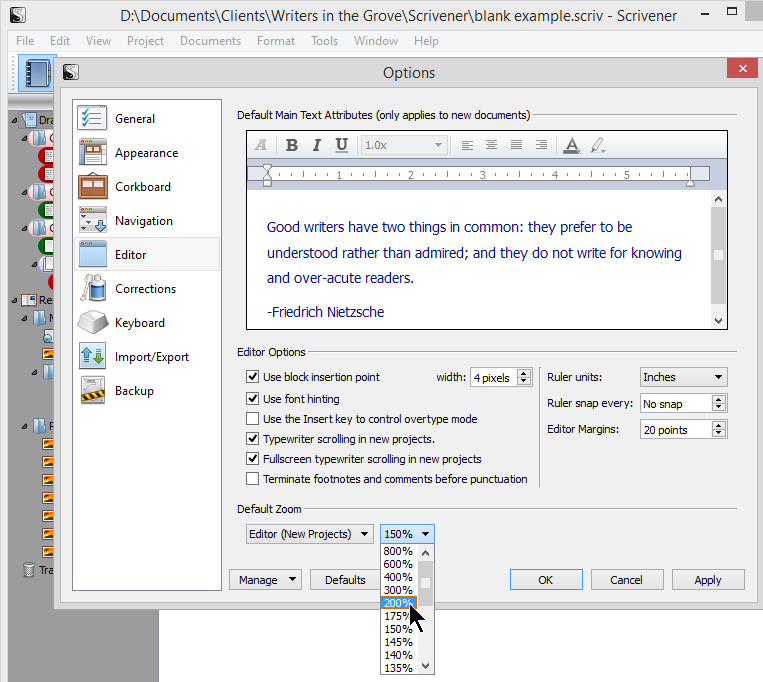Click the Bold formatting icon

tap(292, 145)
